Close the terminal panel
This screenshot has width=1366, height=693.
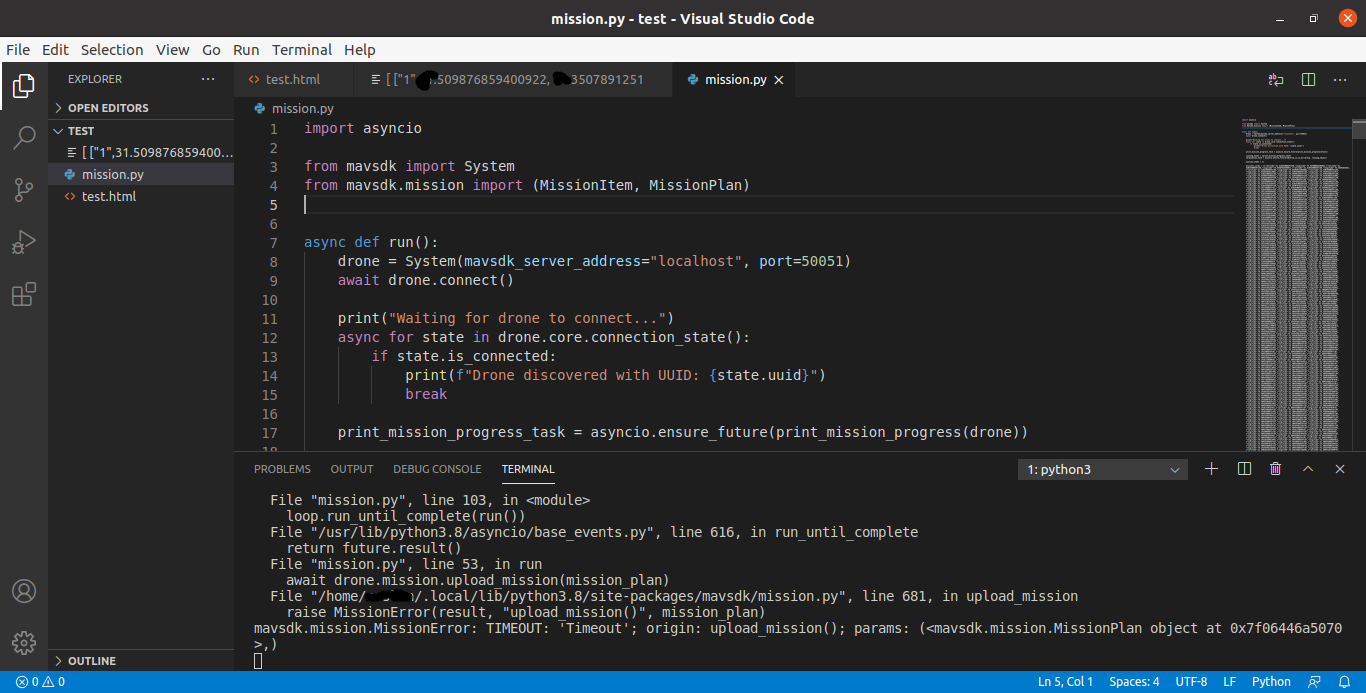tap(1340, 469)
